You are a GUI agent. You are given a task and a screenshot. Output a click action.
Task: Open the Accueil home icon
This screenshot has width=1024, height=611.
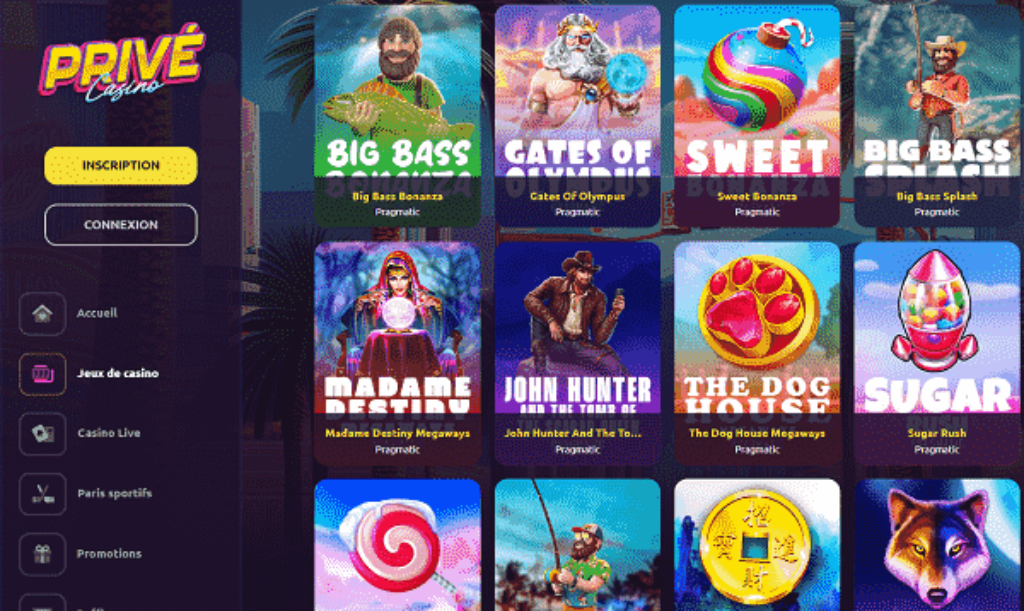click(42, 313)
